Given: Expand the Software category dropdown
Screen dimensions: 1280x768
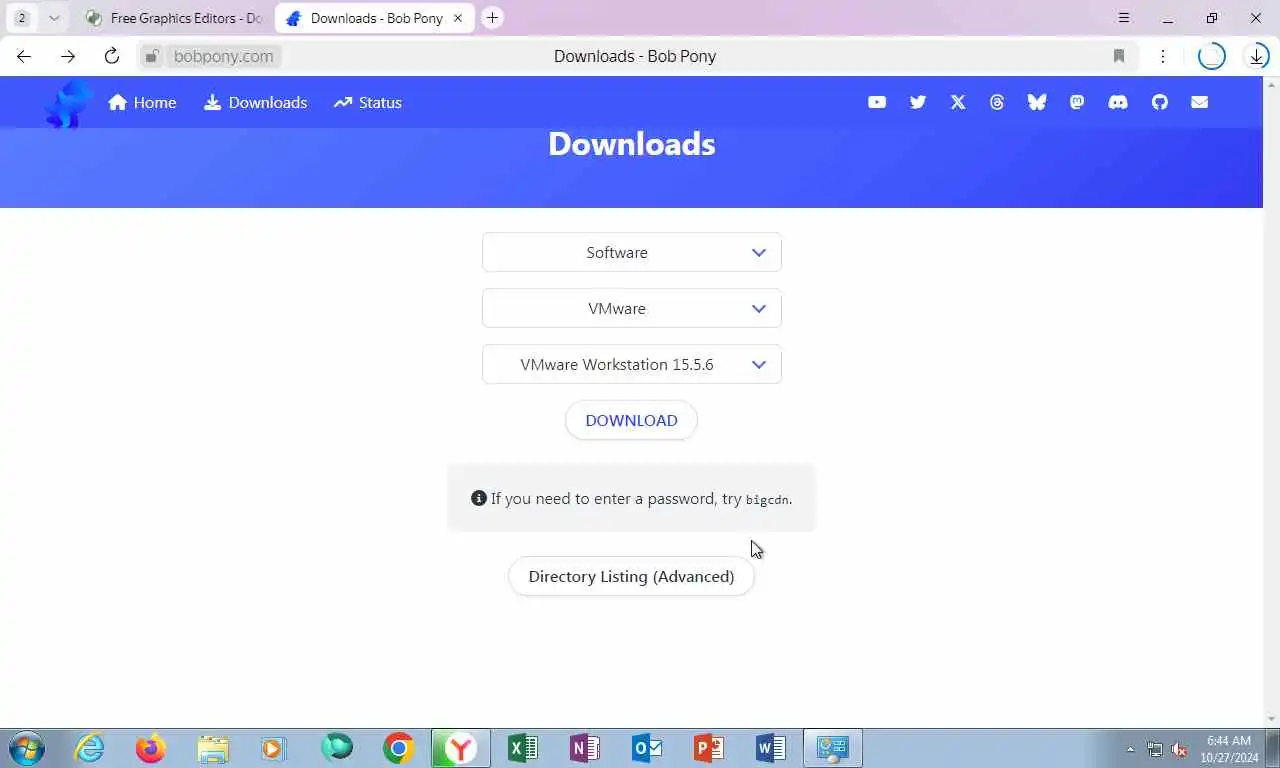Looking at the screenshot, I should (631, 252).
